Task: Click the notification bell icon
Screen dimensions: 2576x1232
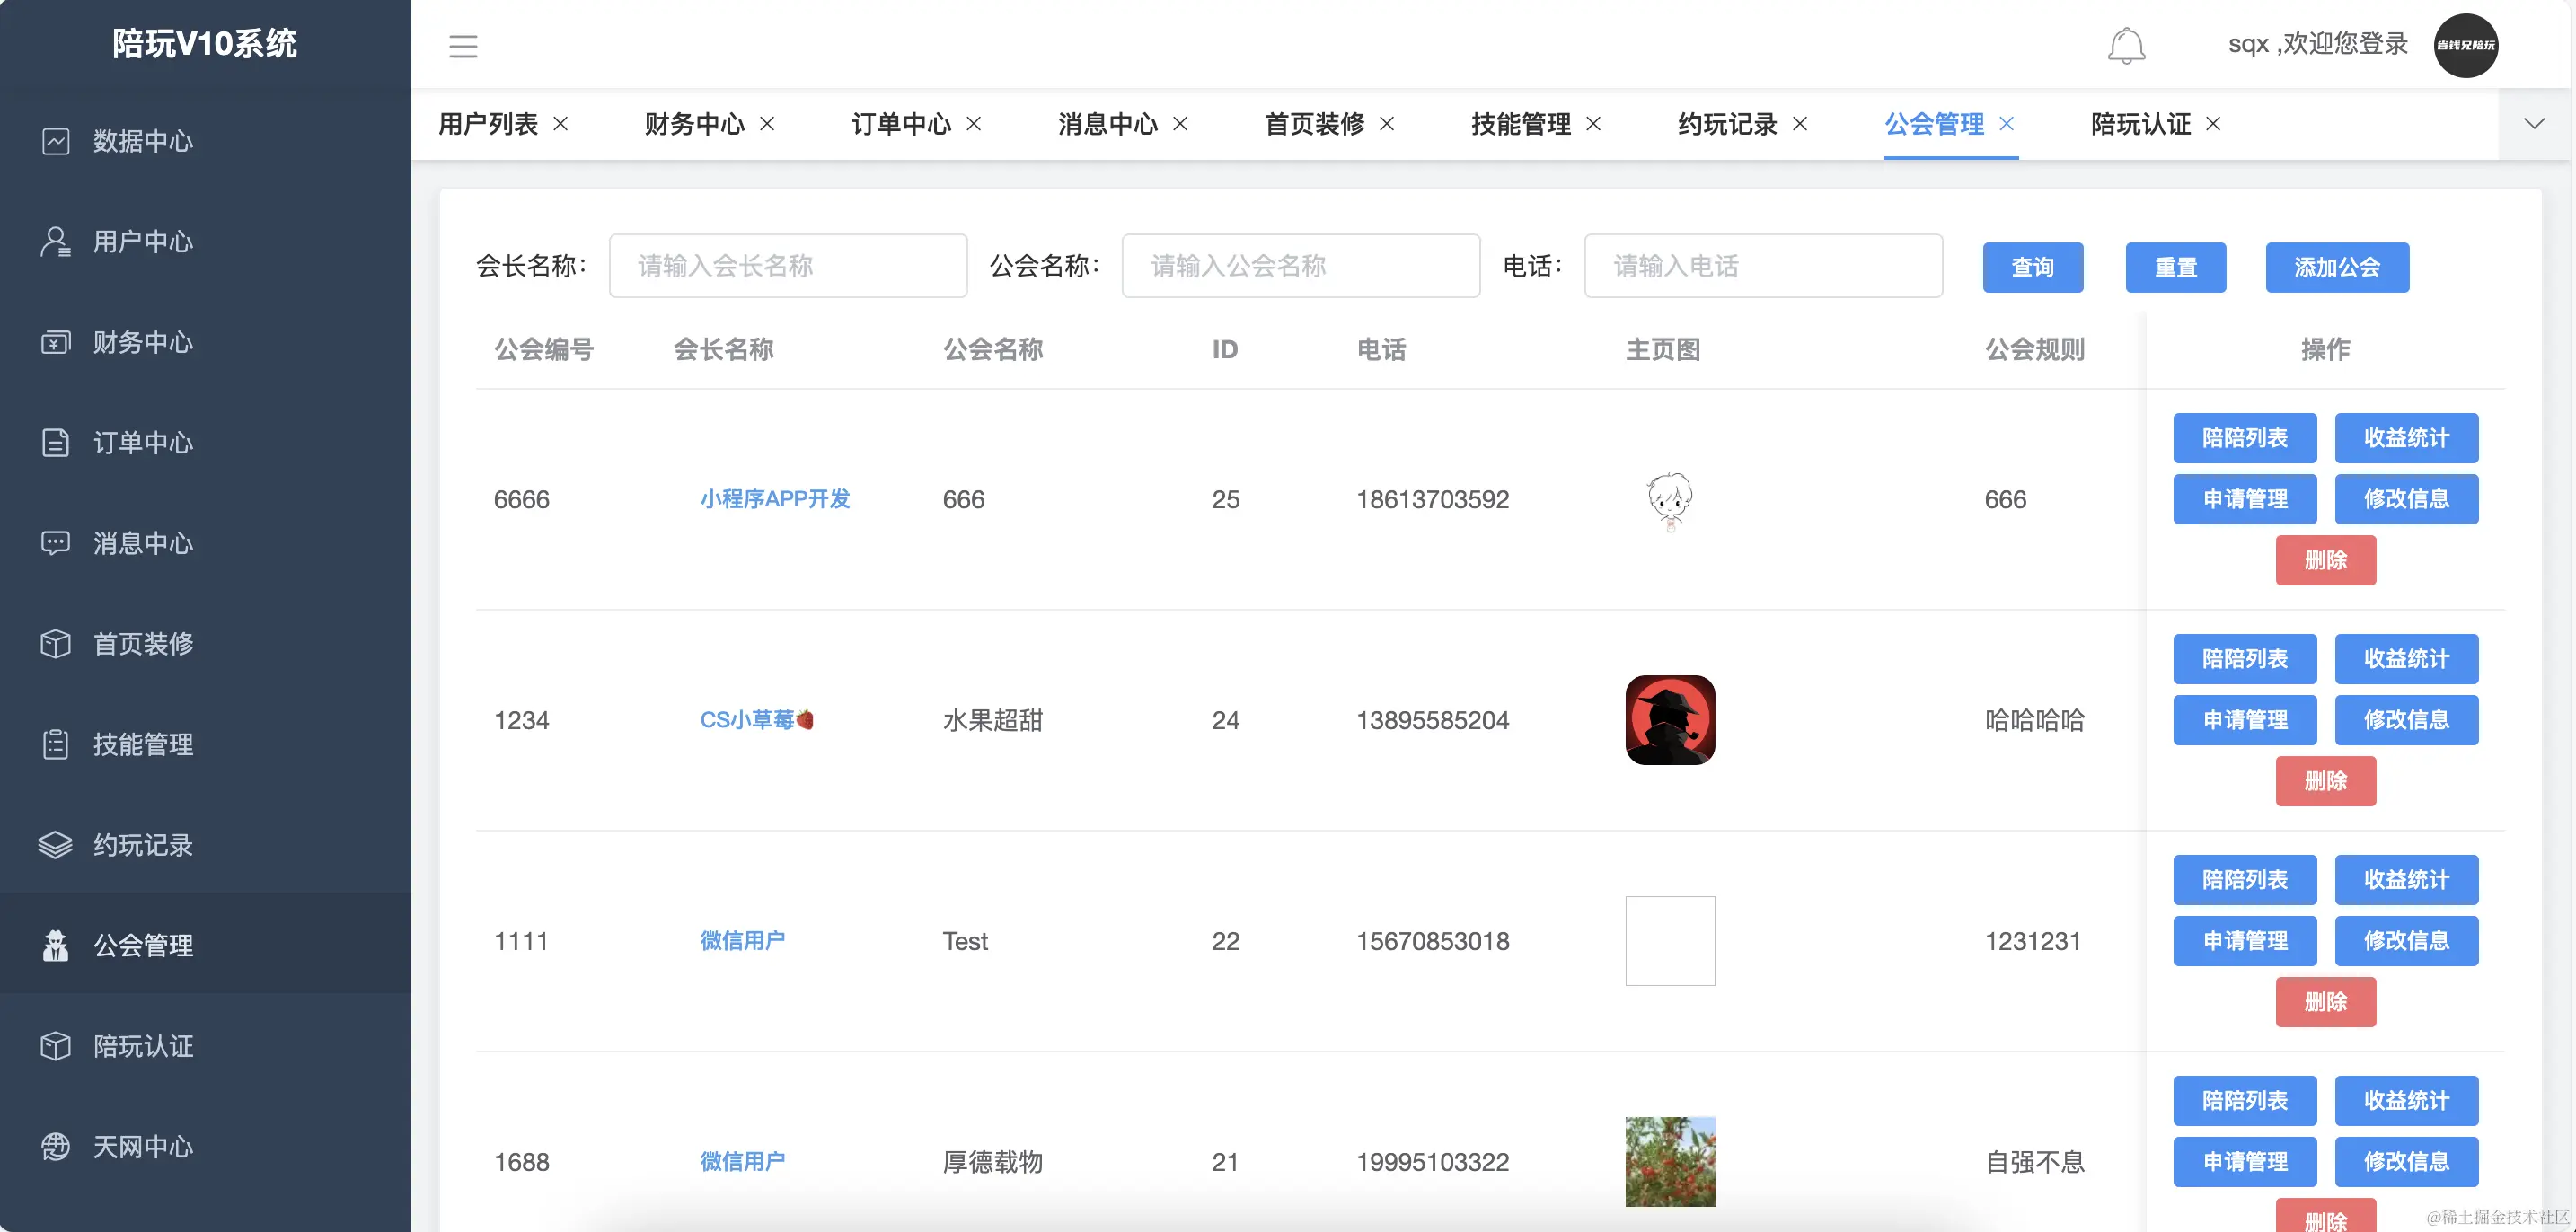Action: pos(2126,45)
